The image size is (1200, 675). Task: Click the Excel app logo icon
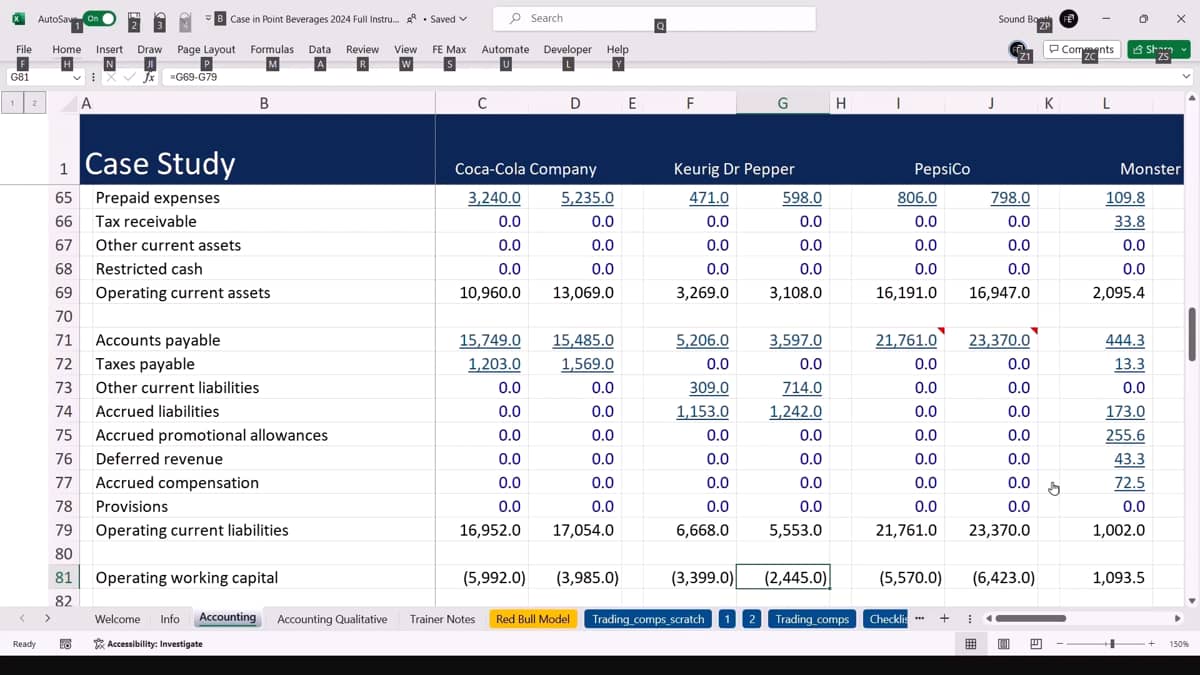pyautogui.click(x=18, y=18)
